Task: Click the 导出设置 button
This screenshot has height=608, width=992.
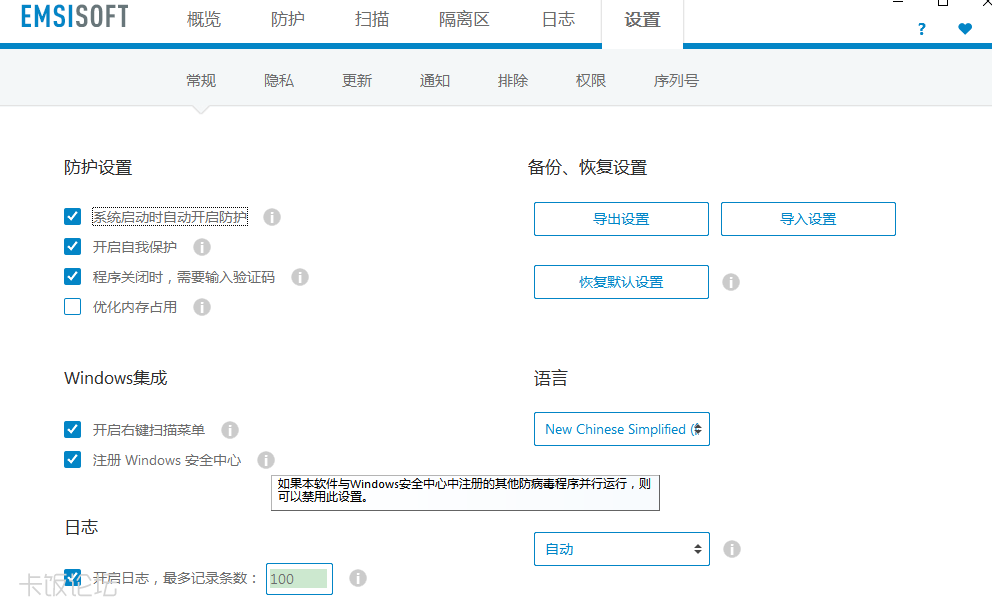Action: (621, 219)
